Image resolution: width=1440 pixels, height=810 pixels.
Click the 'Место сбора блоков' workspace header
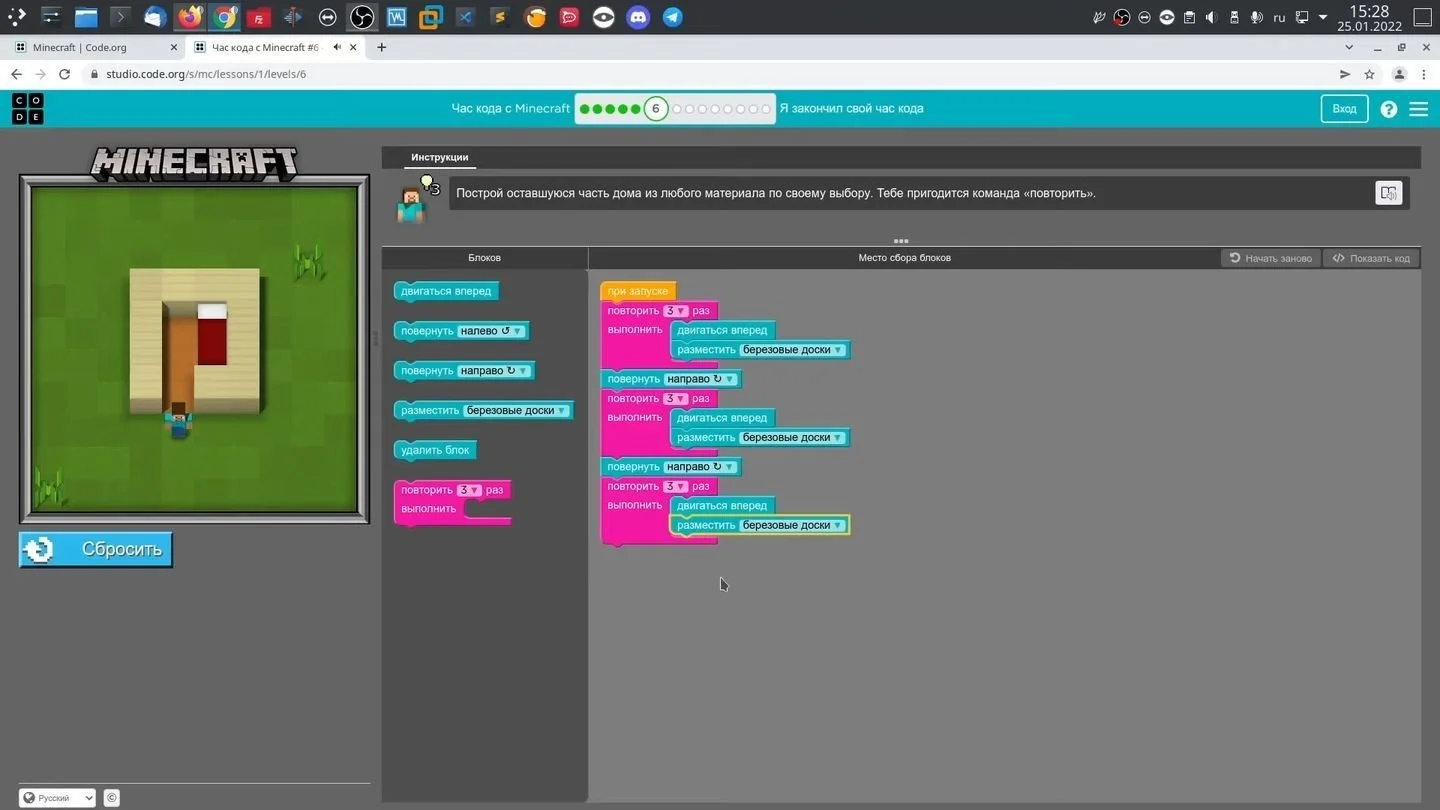point(905,258)
